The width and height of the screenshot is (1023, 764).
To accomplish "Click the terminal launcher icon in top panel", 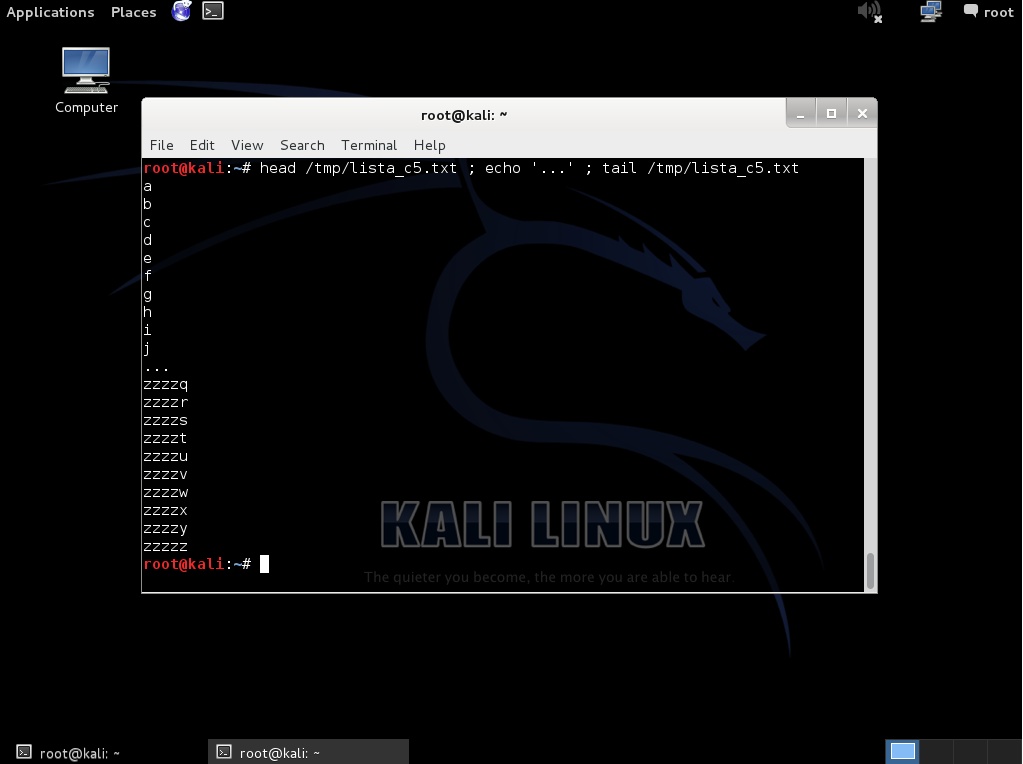I will 213,12.
